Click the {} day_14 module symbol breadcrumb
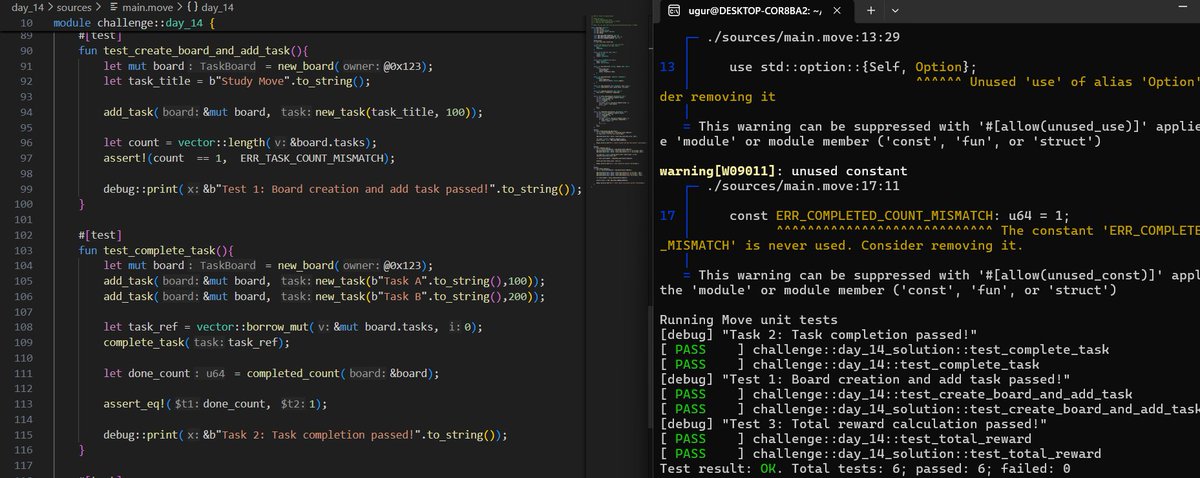 pyautogui.click(x=209, y=7)
